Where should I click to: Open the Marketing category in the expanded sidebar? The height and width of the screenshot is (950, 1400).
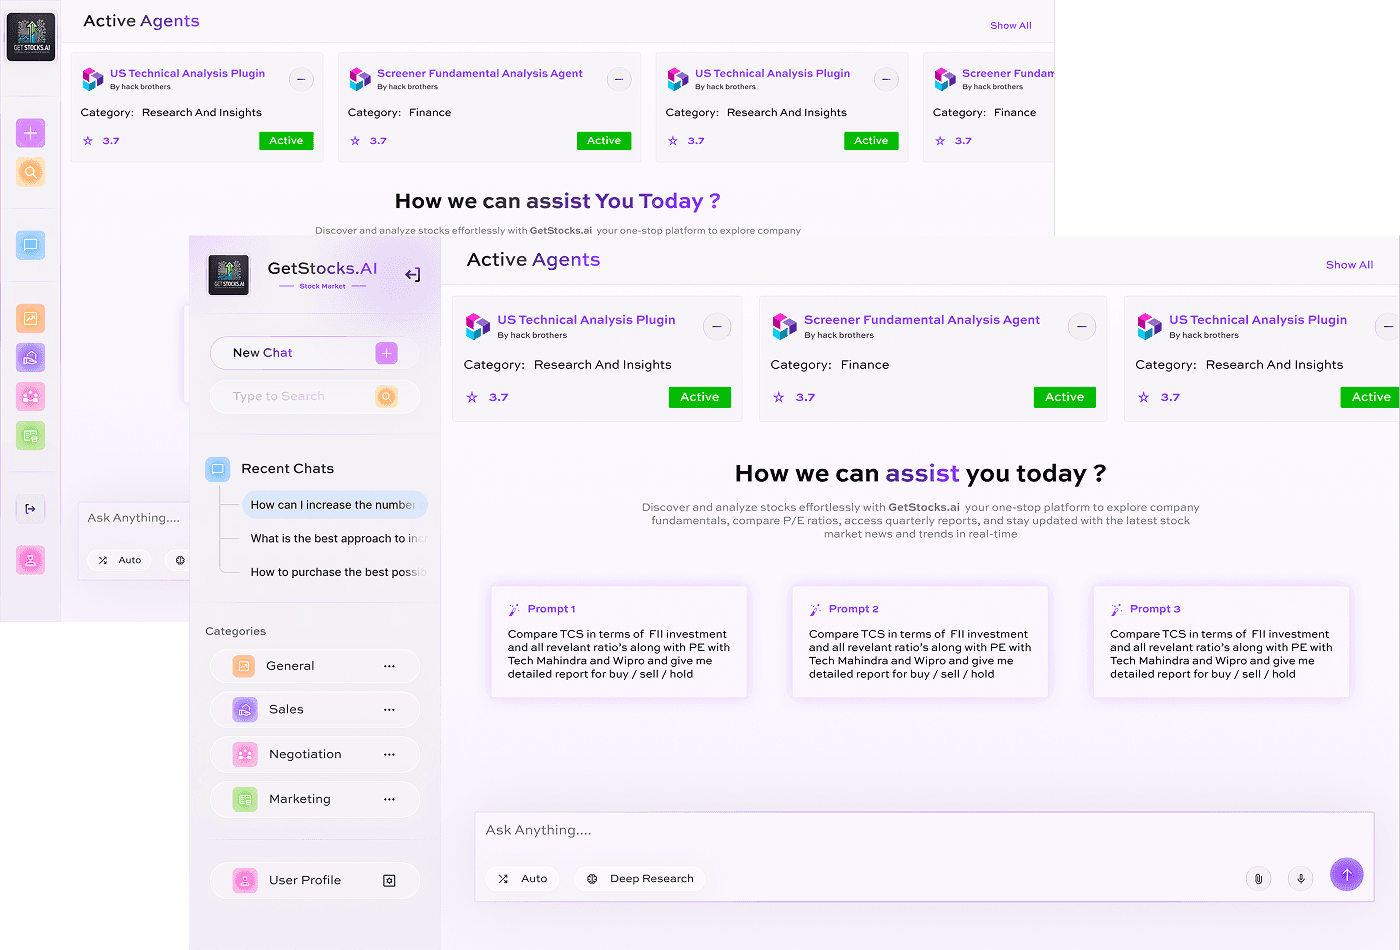tap(315, 799)
